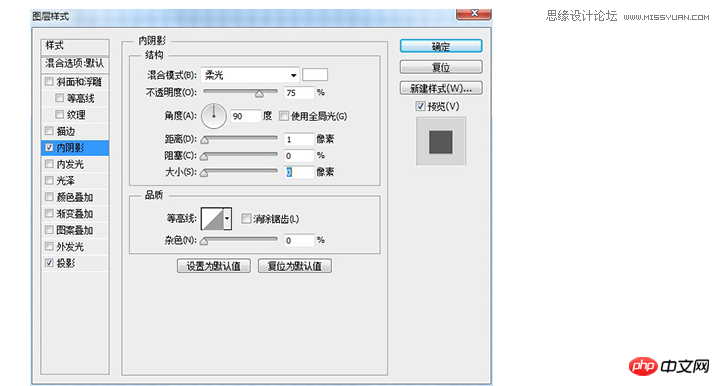
Task: Click the 距离 slider handle
Action: click(204, 140)
